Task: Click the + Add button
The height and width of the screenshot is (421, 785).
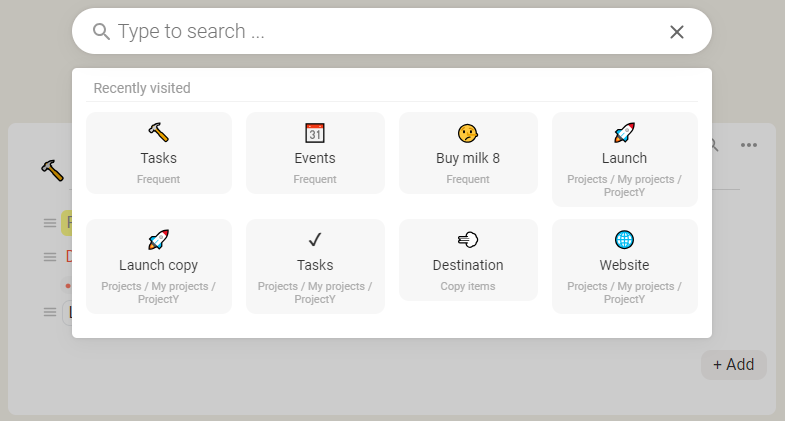Action: click(x=733, y=364)
